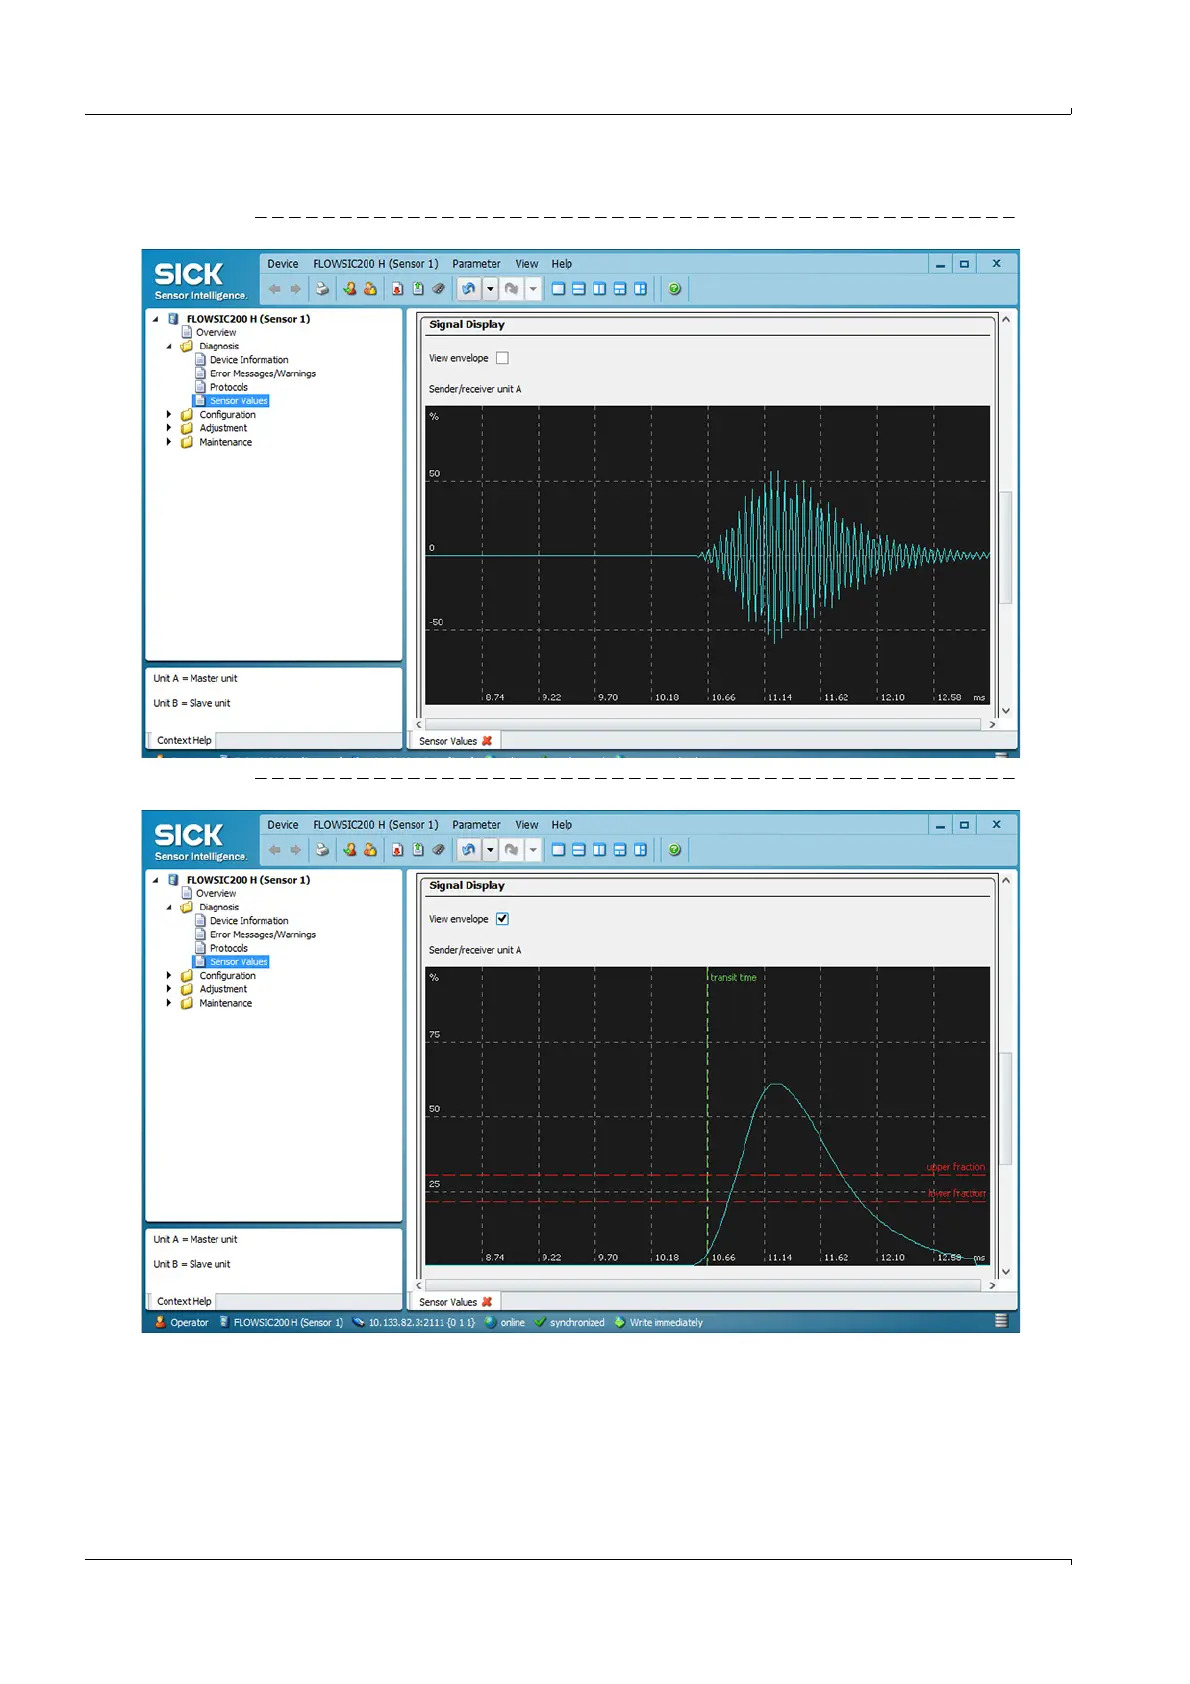Click the horizontal scrollbar under the lower signal graph

click(702, 1285)
